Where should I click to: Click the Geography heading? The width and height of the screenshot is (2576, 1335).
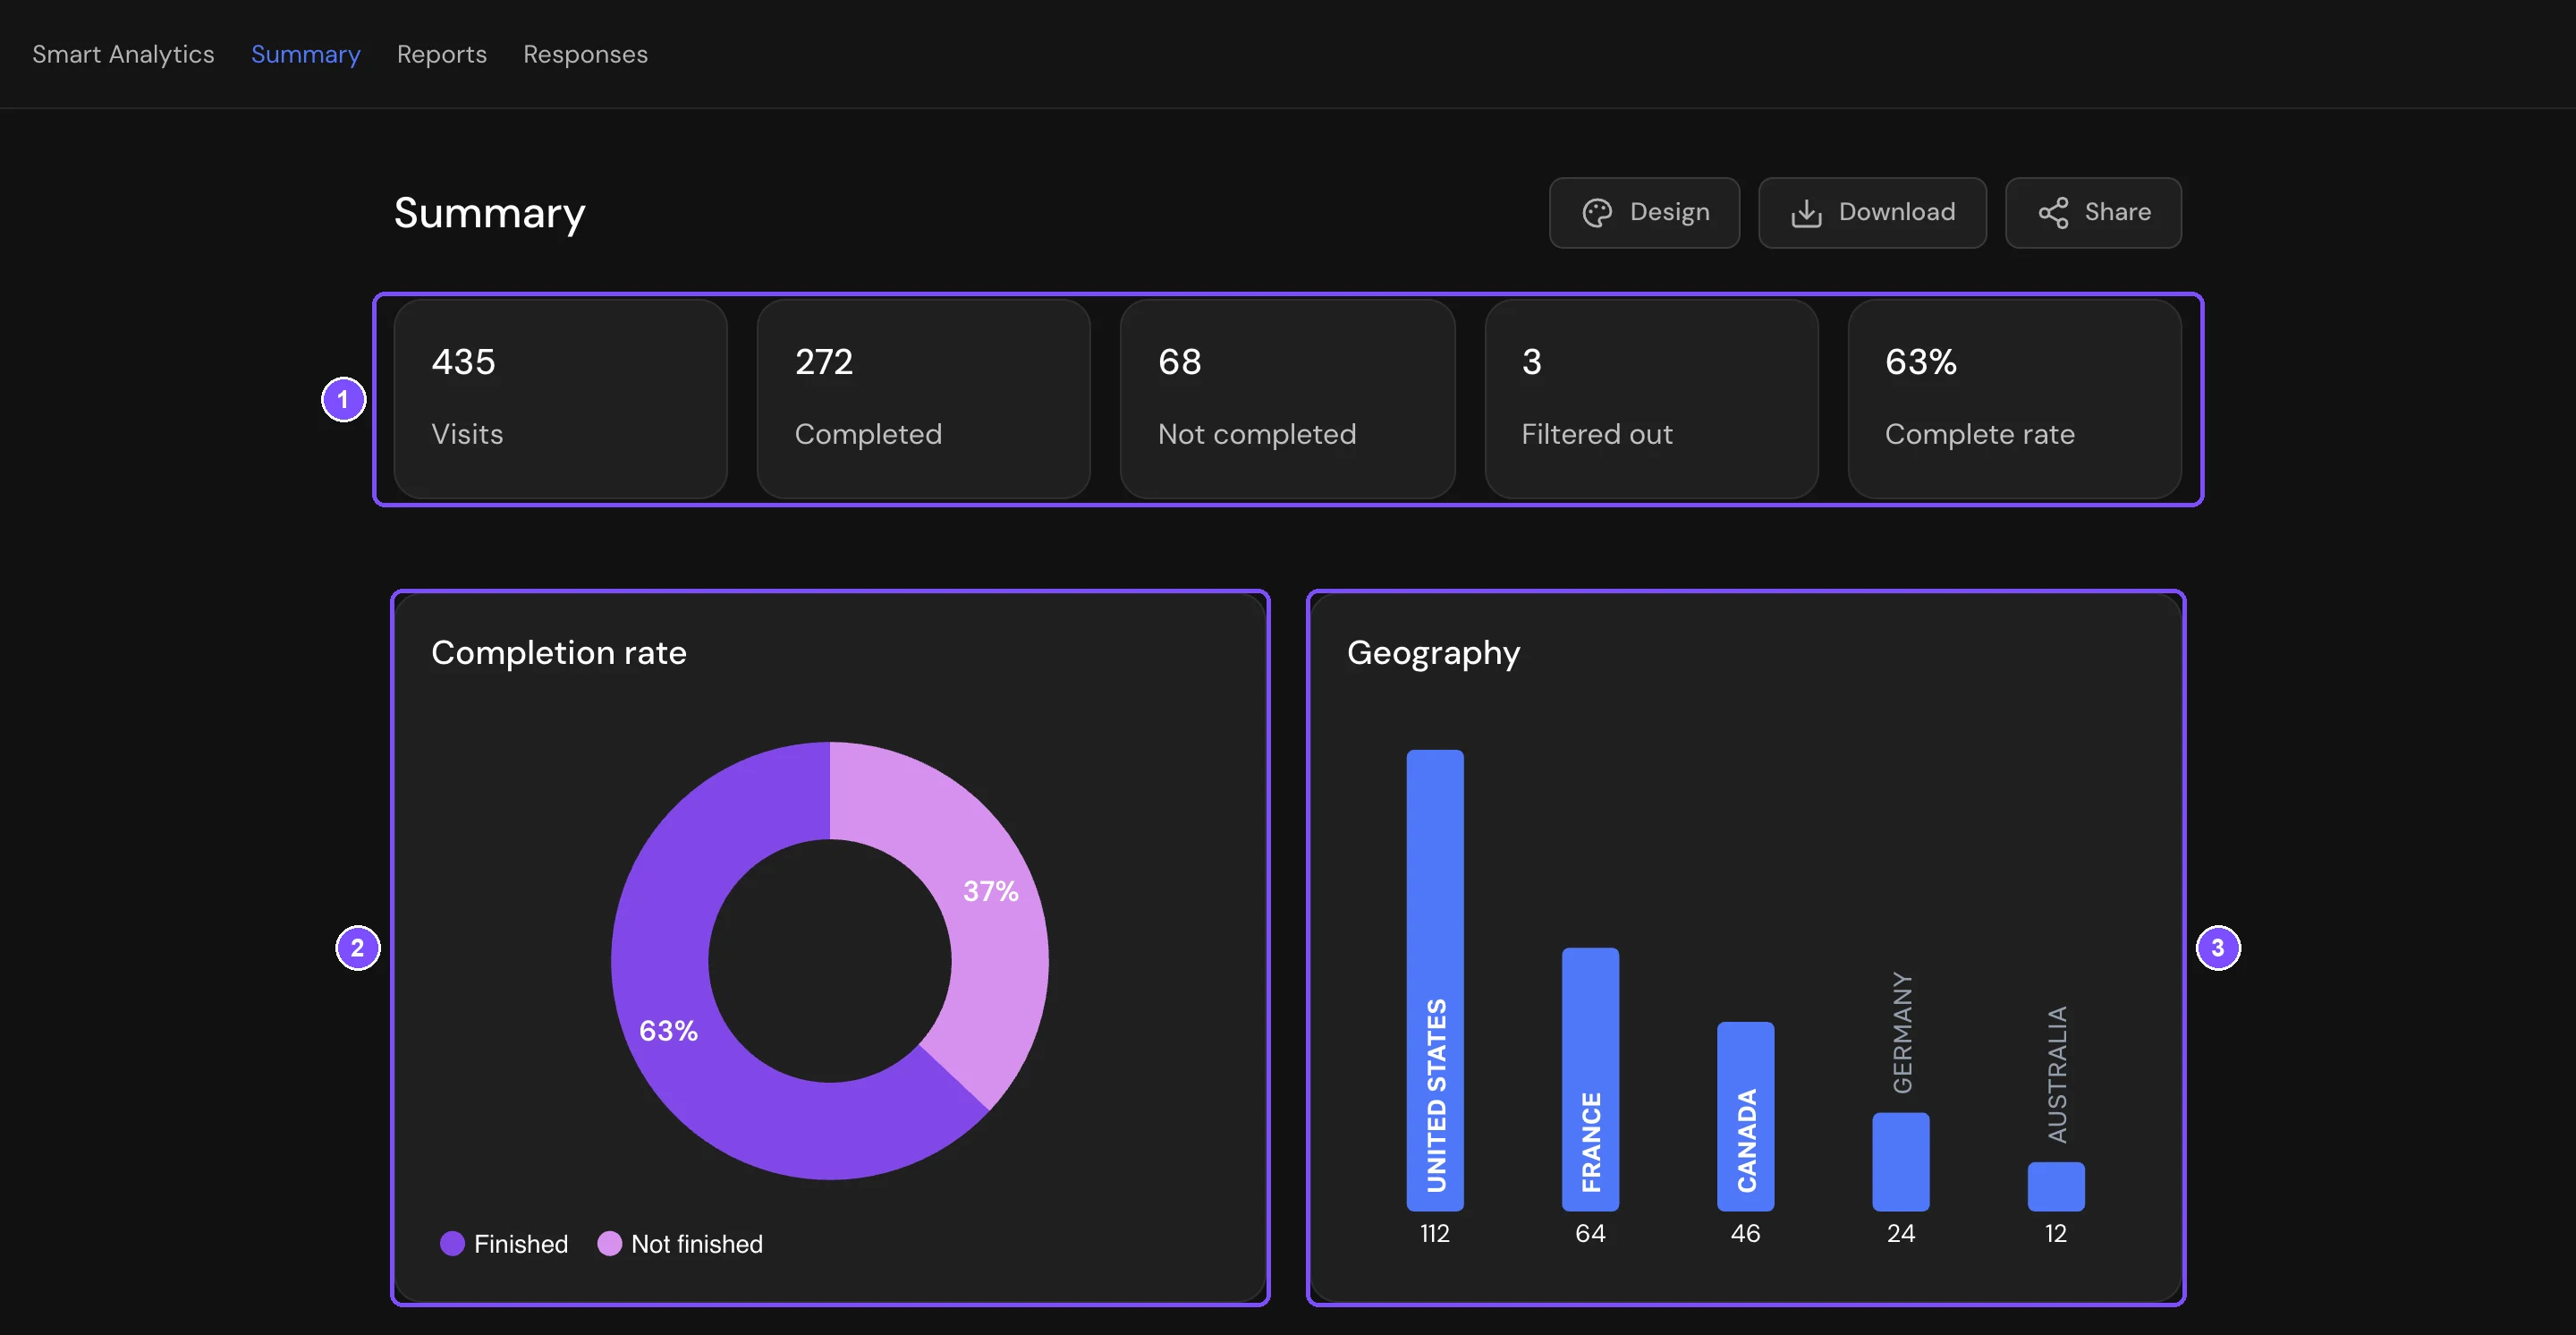tap(1432, 653)
